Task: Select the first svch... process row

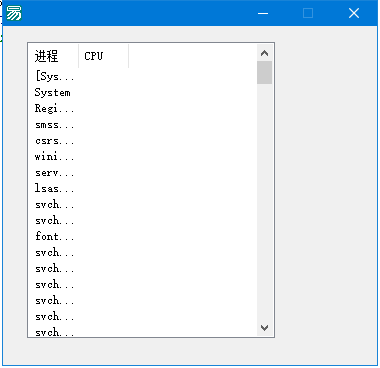Action: (54, 204)
